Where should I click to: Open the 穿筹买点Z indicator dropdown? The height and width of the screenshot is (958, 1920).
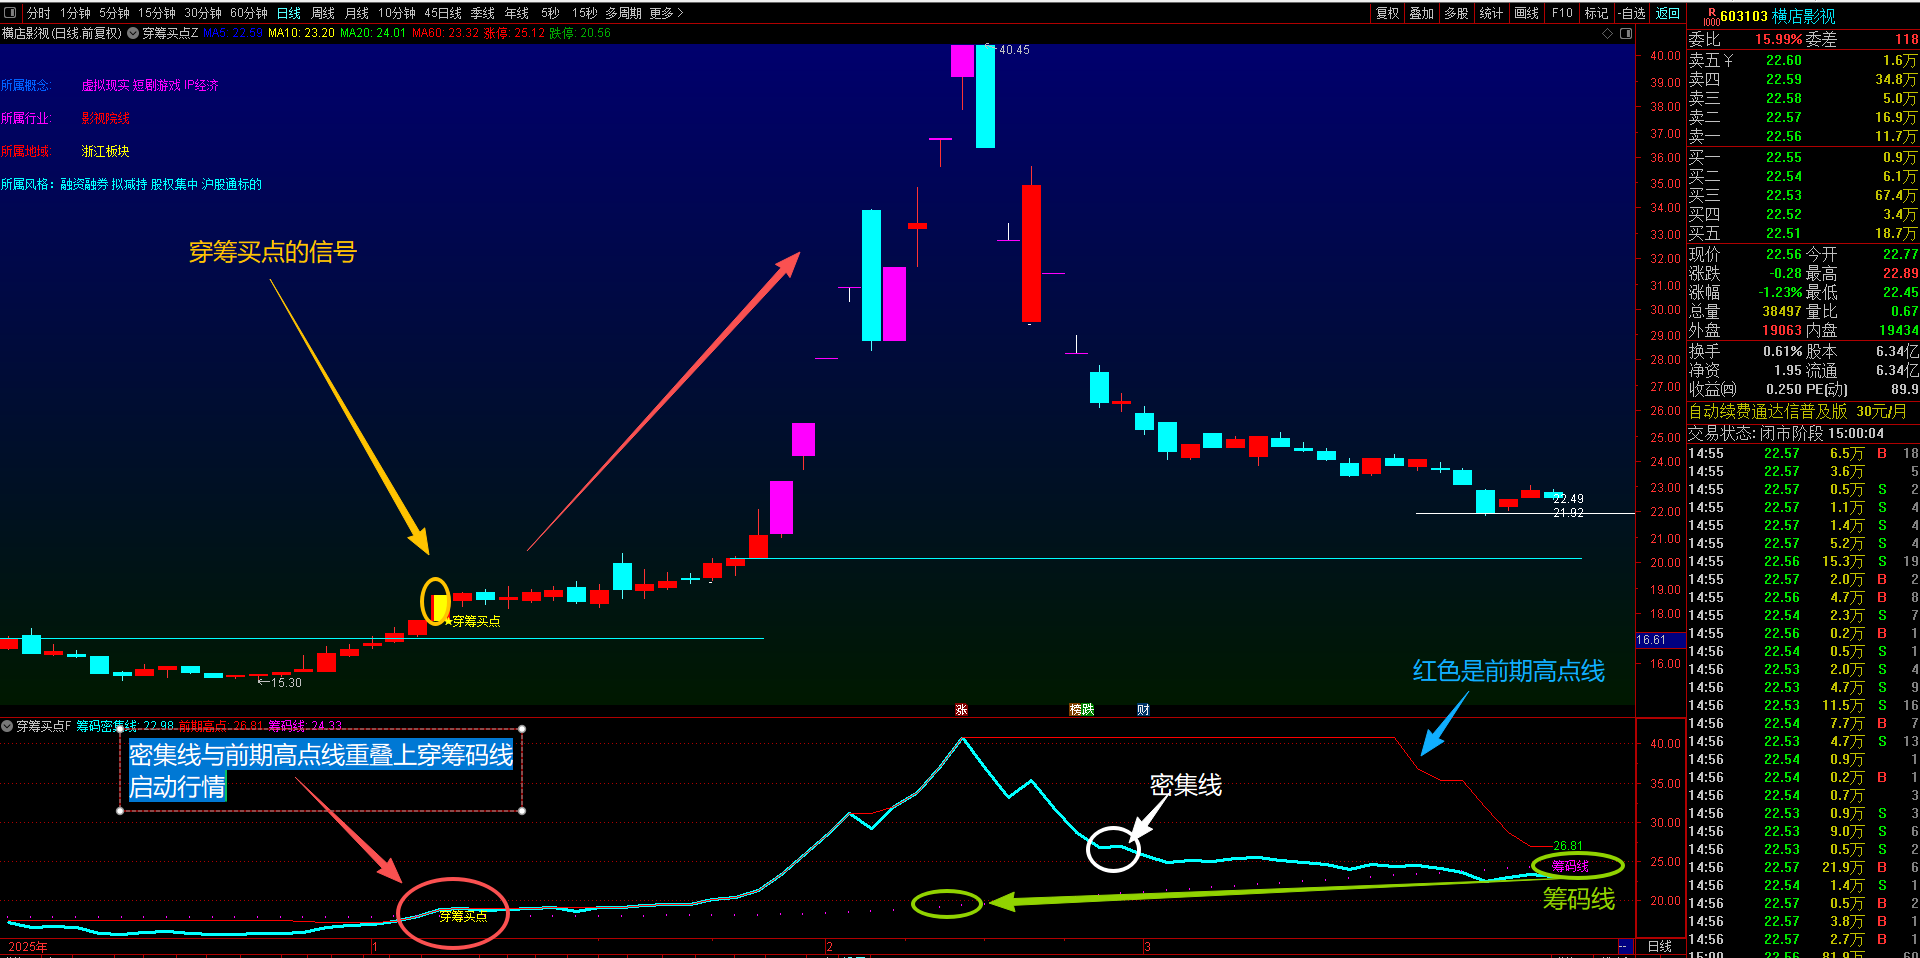(133, 33)
